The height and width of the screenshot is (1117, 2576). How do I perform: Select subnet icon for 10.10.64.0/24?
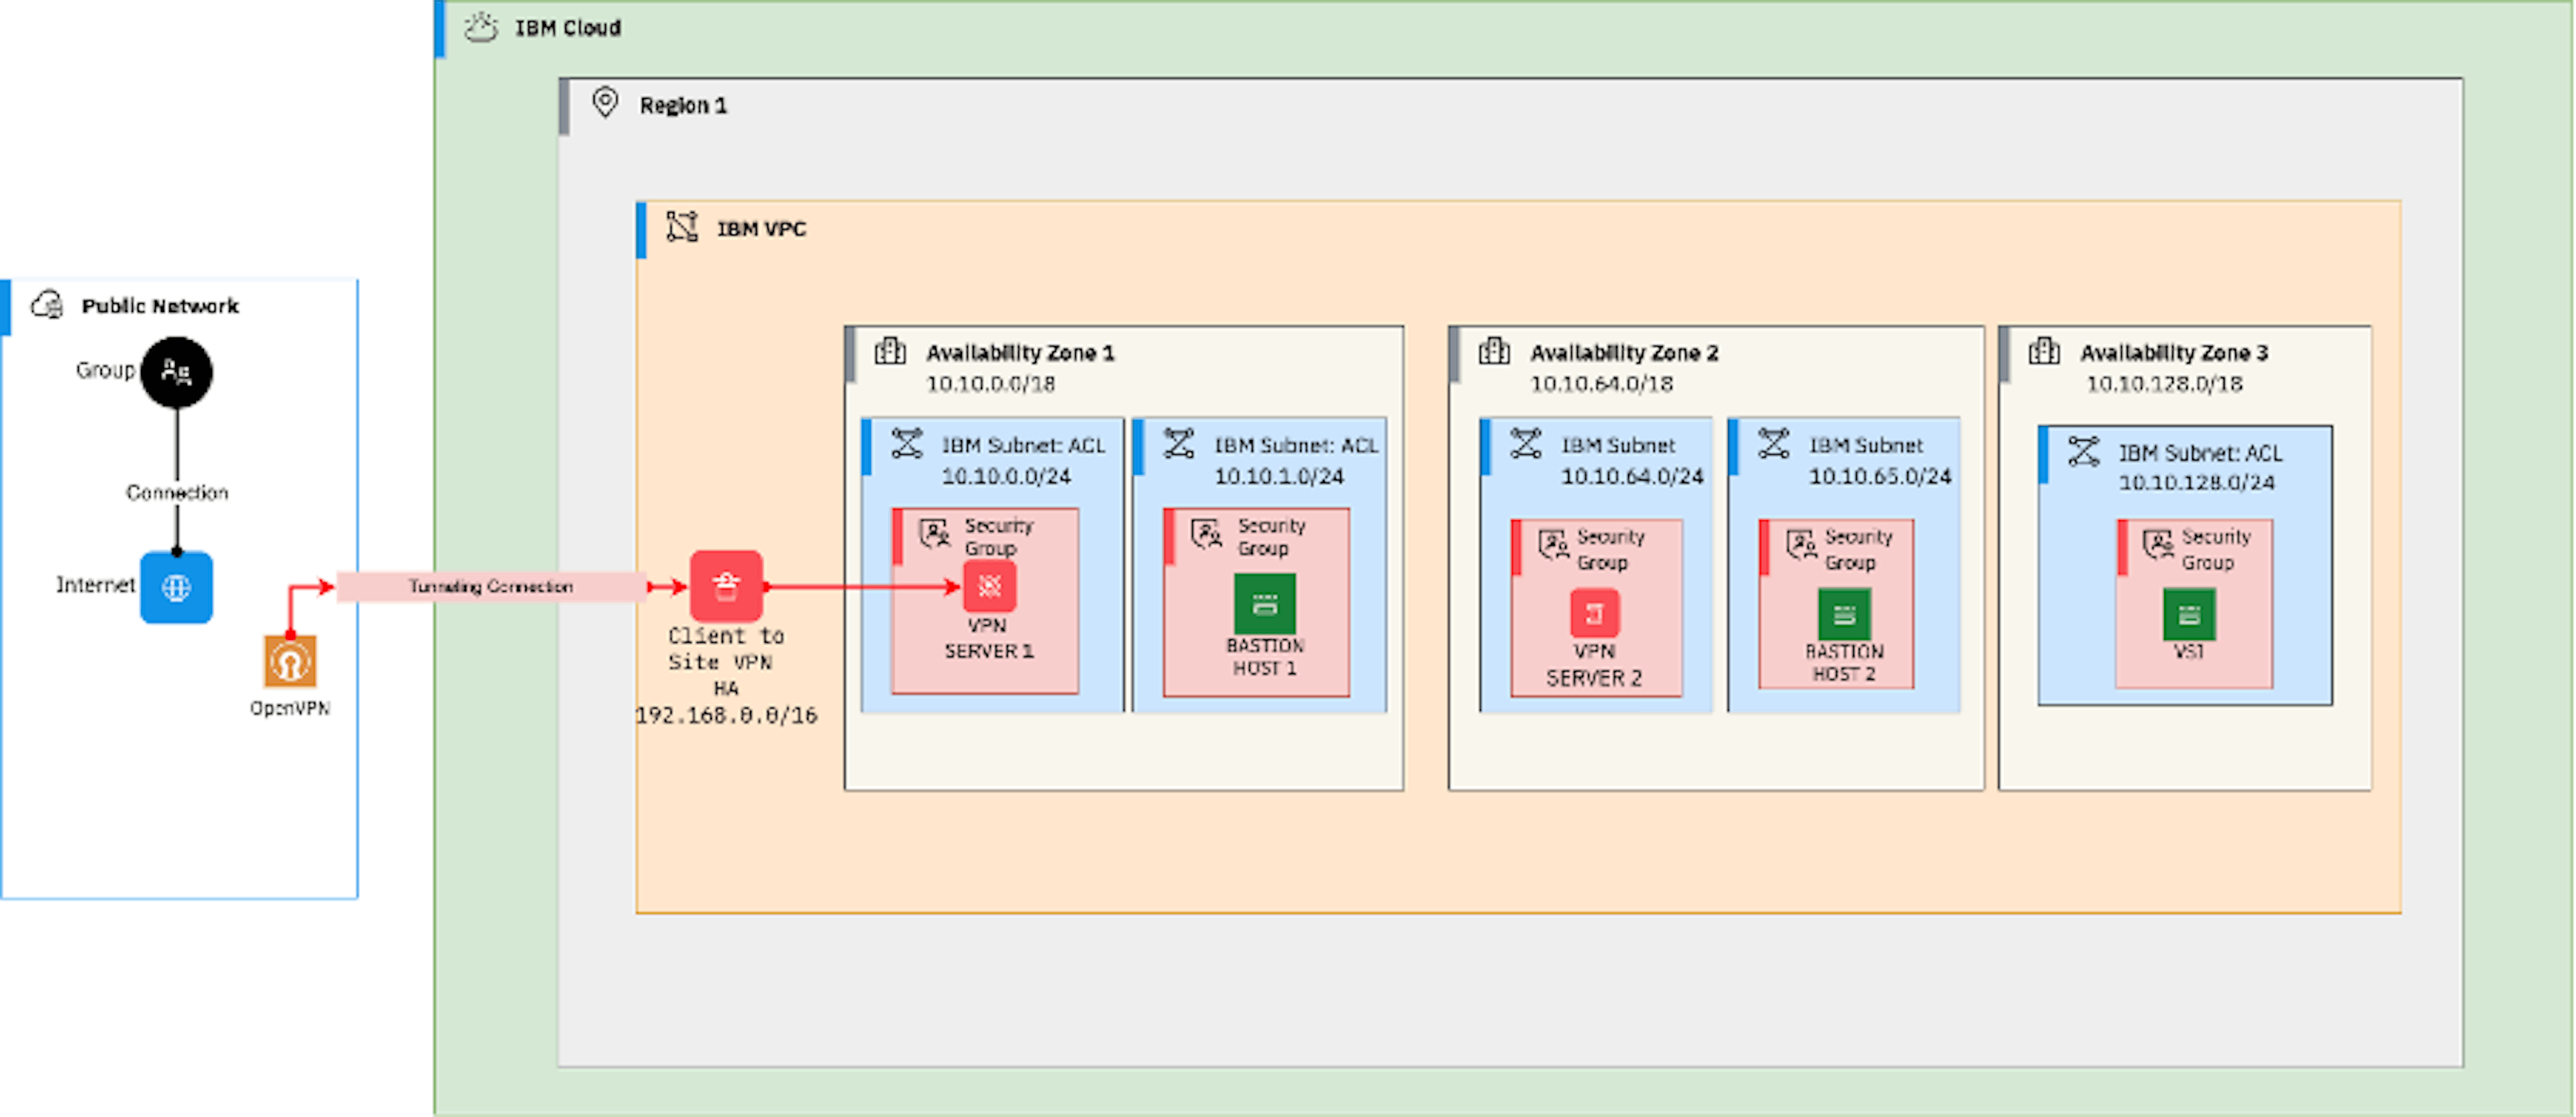1526,443
